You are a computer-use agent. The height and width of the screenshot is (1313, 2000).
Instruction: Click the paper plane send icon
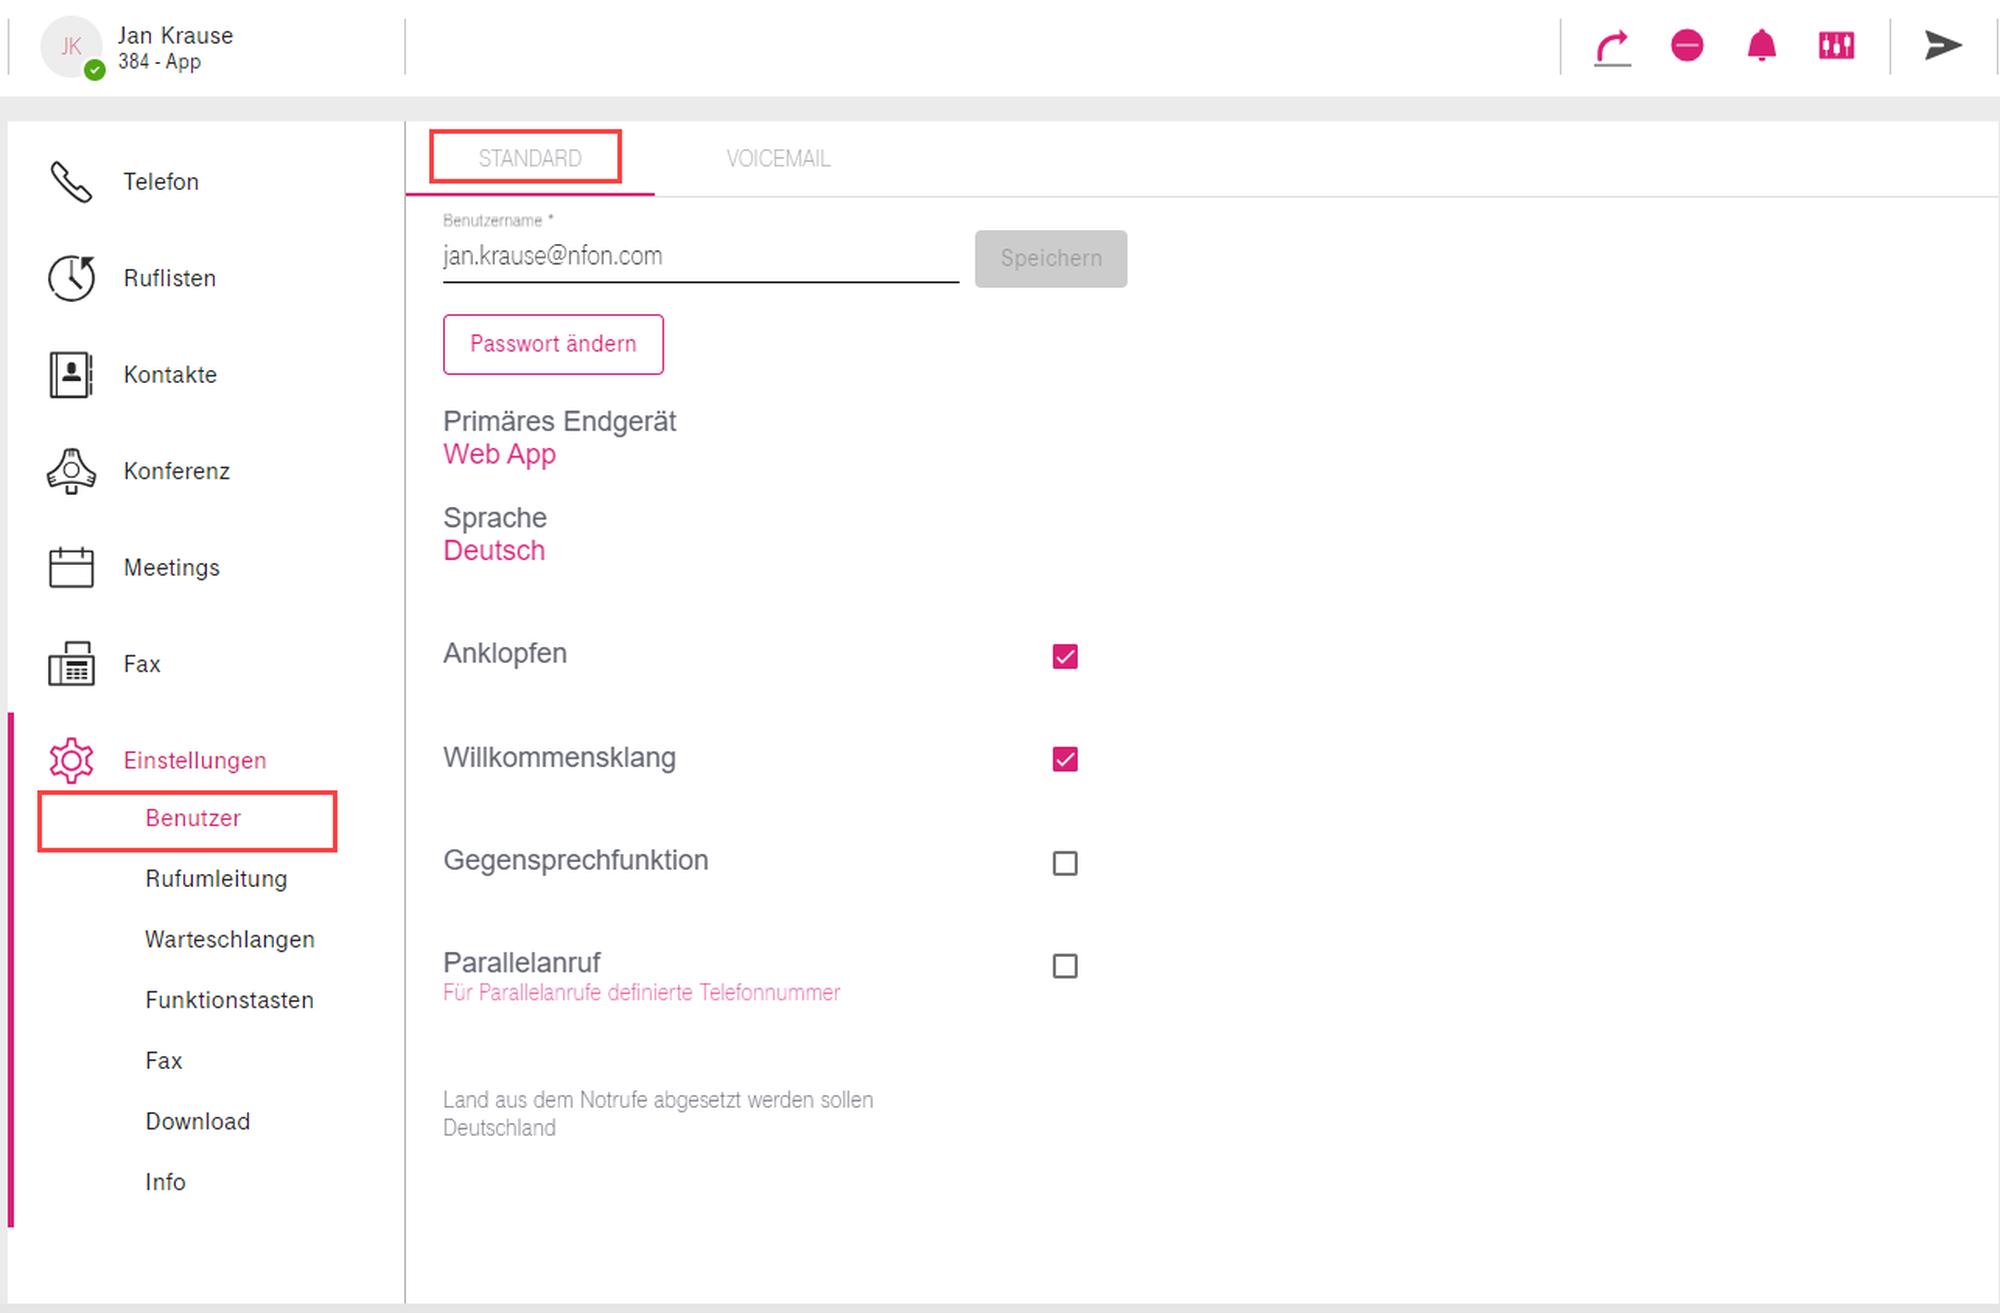[1942, 46]
